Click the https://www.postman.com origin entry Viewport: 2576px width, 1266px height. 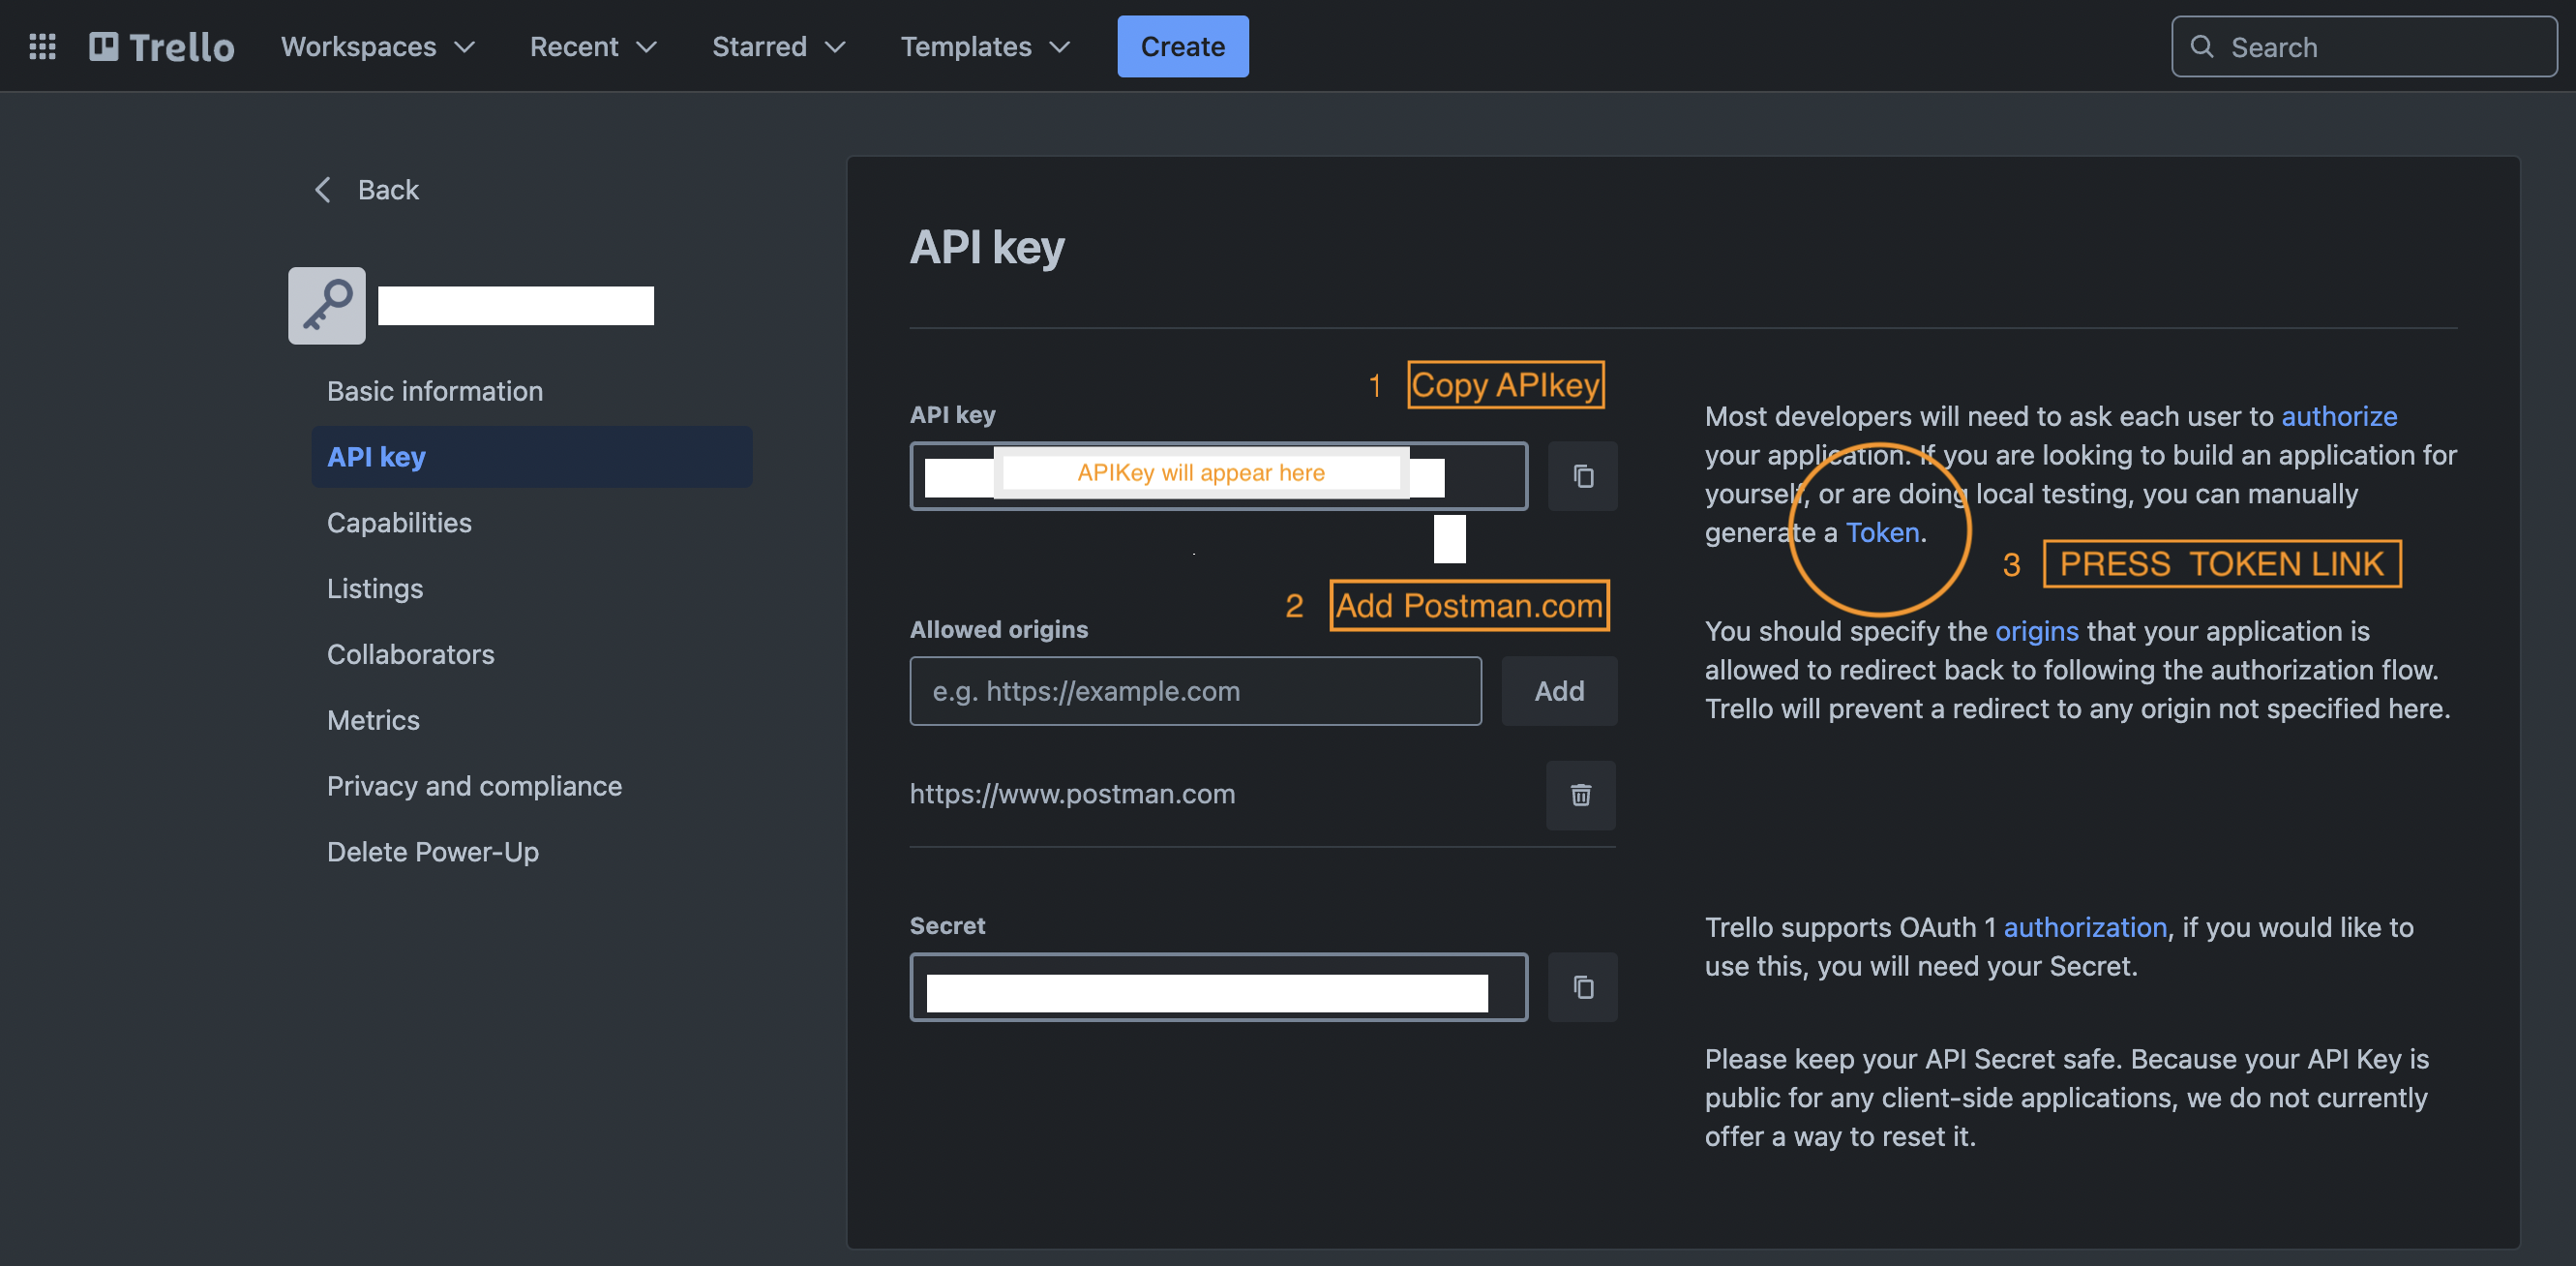click(x=1072, y=795)
